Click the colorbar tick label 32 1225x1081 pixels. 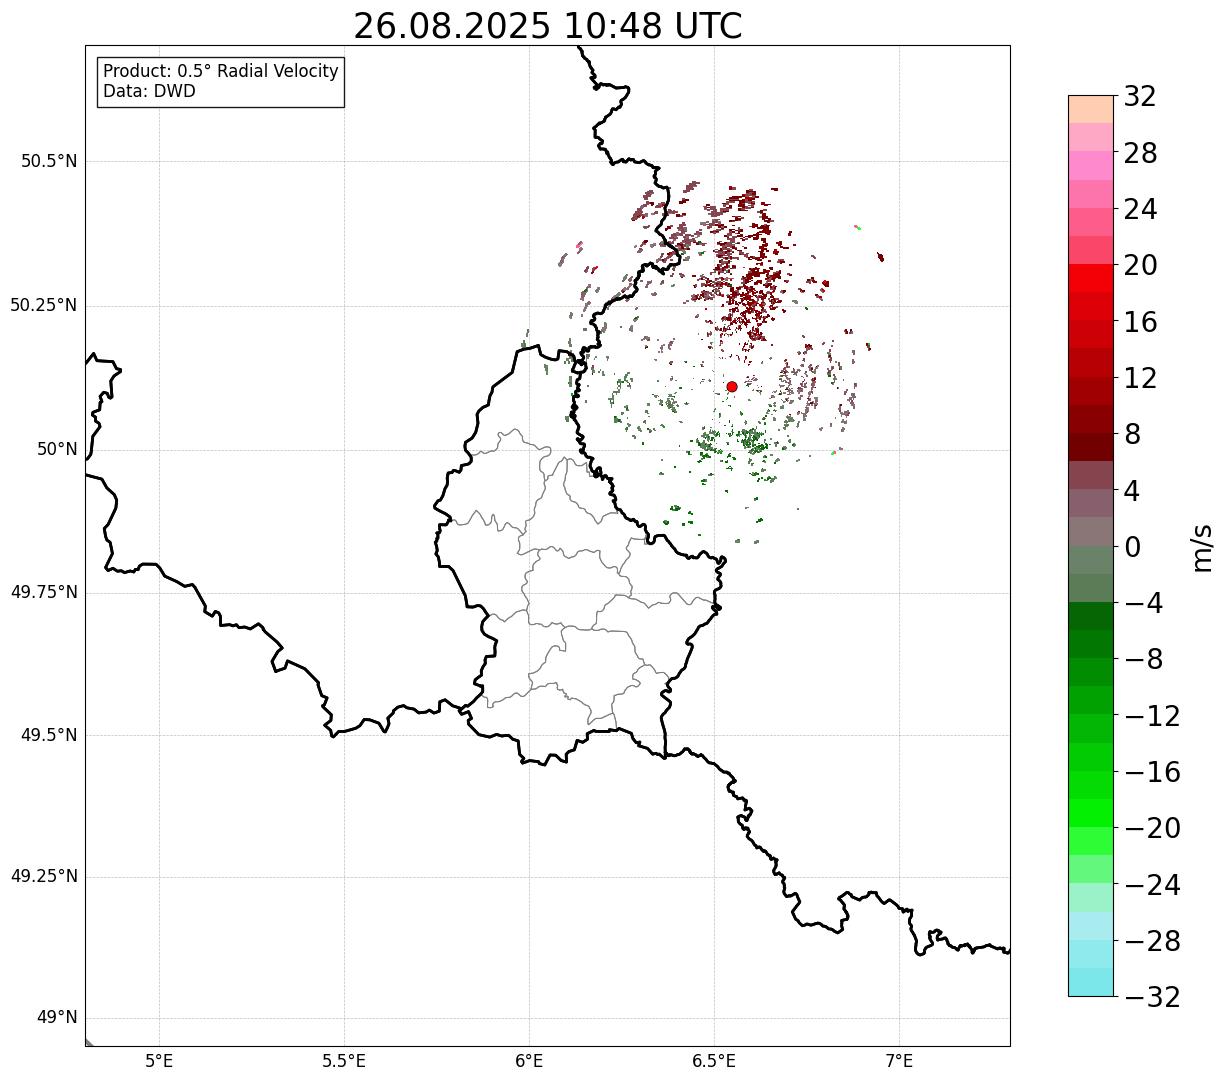pyautogui.click(x=1140, y=96)
